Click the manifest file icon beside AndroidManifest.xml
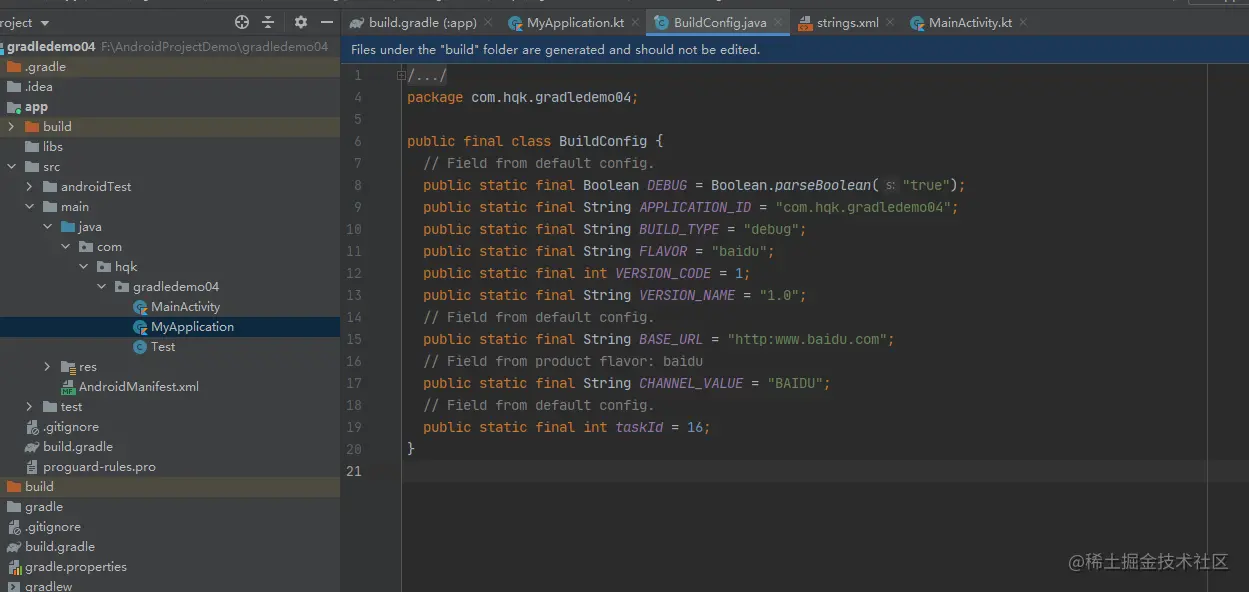 point(68,387)
